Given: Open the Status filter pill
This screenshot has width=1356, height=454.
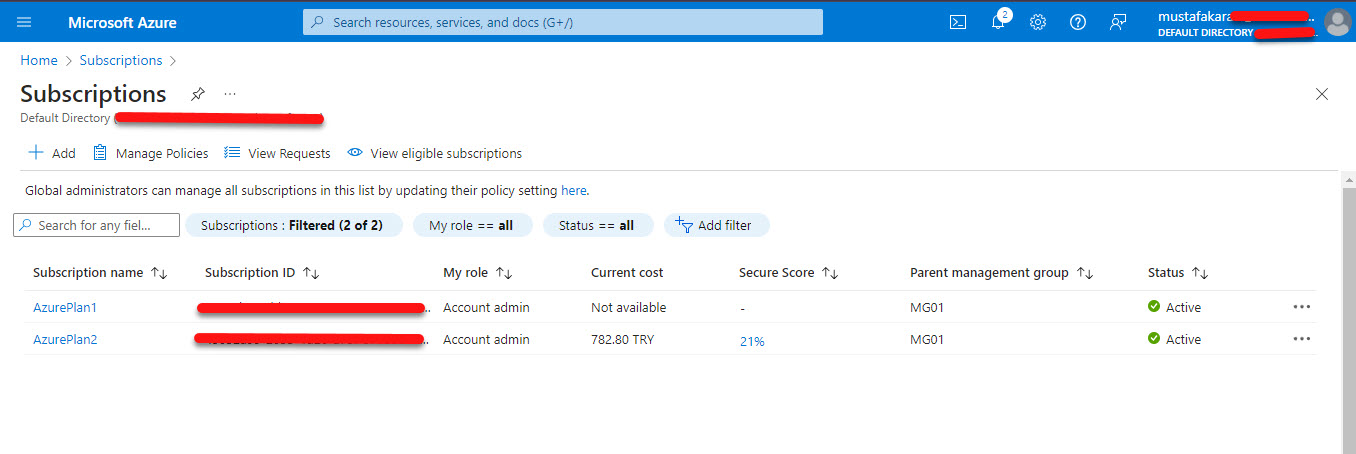Looking at the screenshot, I should pyautogui.click(x=597, y=225).
